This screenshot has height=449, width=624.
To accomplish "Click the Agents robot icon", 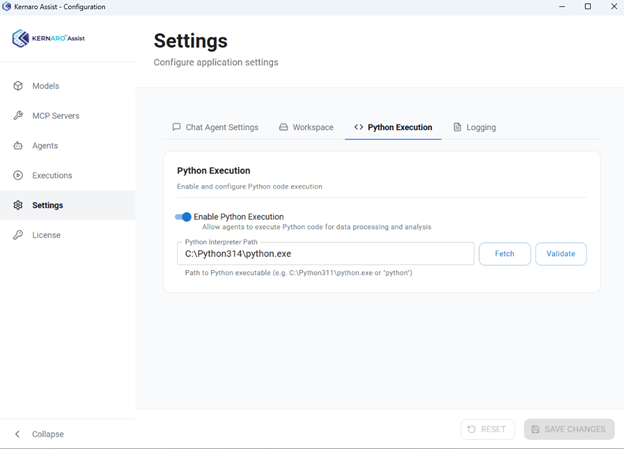I will point(18,146).
